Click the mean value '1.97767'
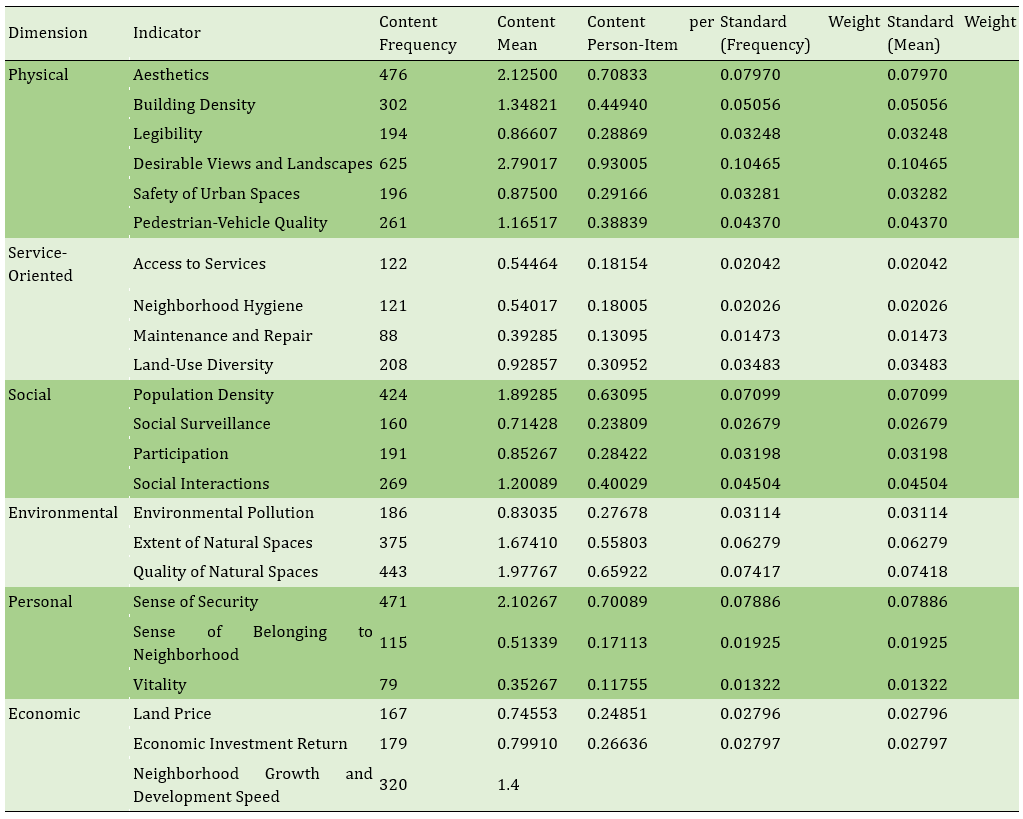 point(527,572)
